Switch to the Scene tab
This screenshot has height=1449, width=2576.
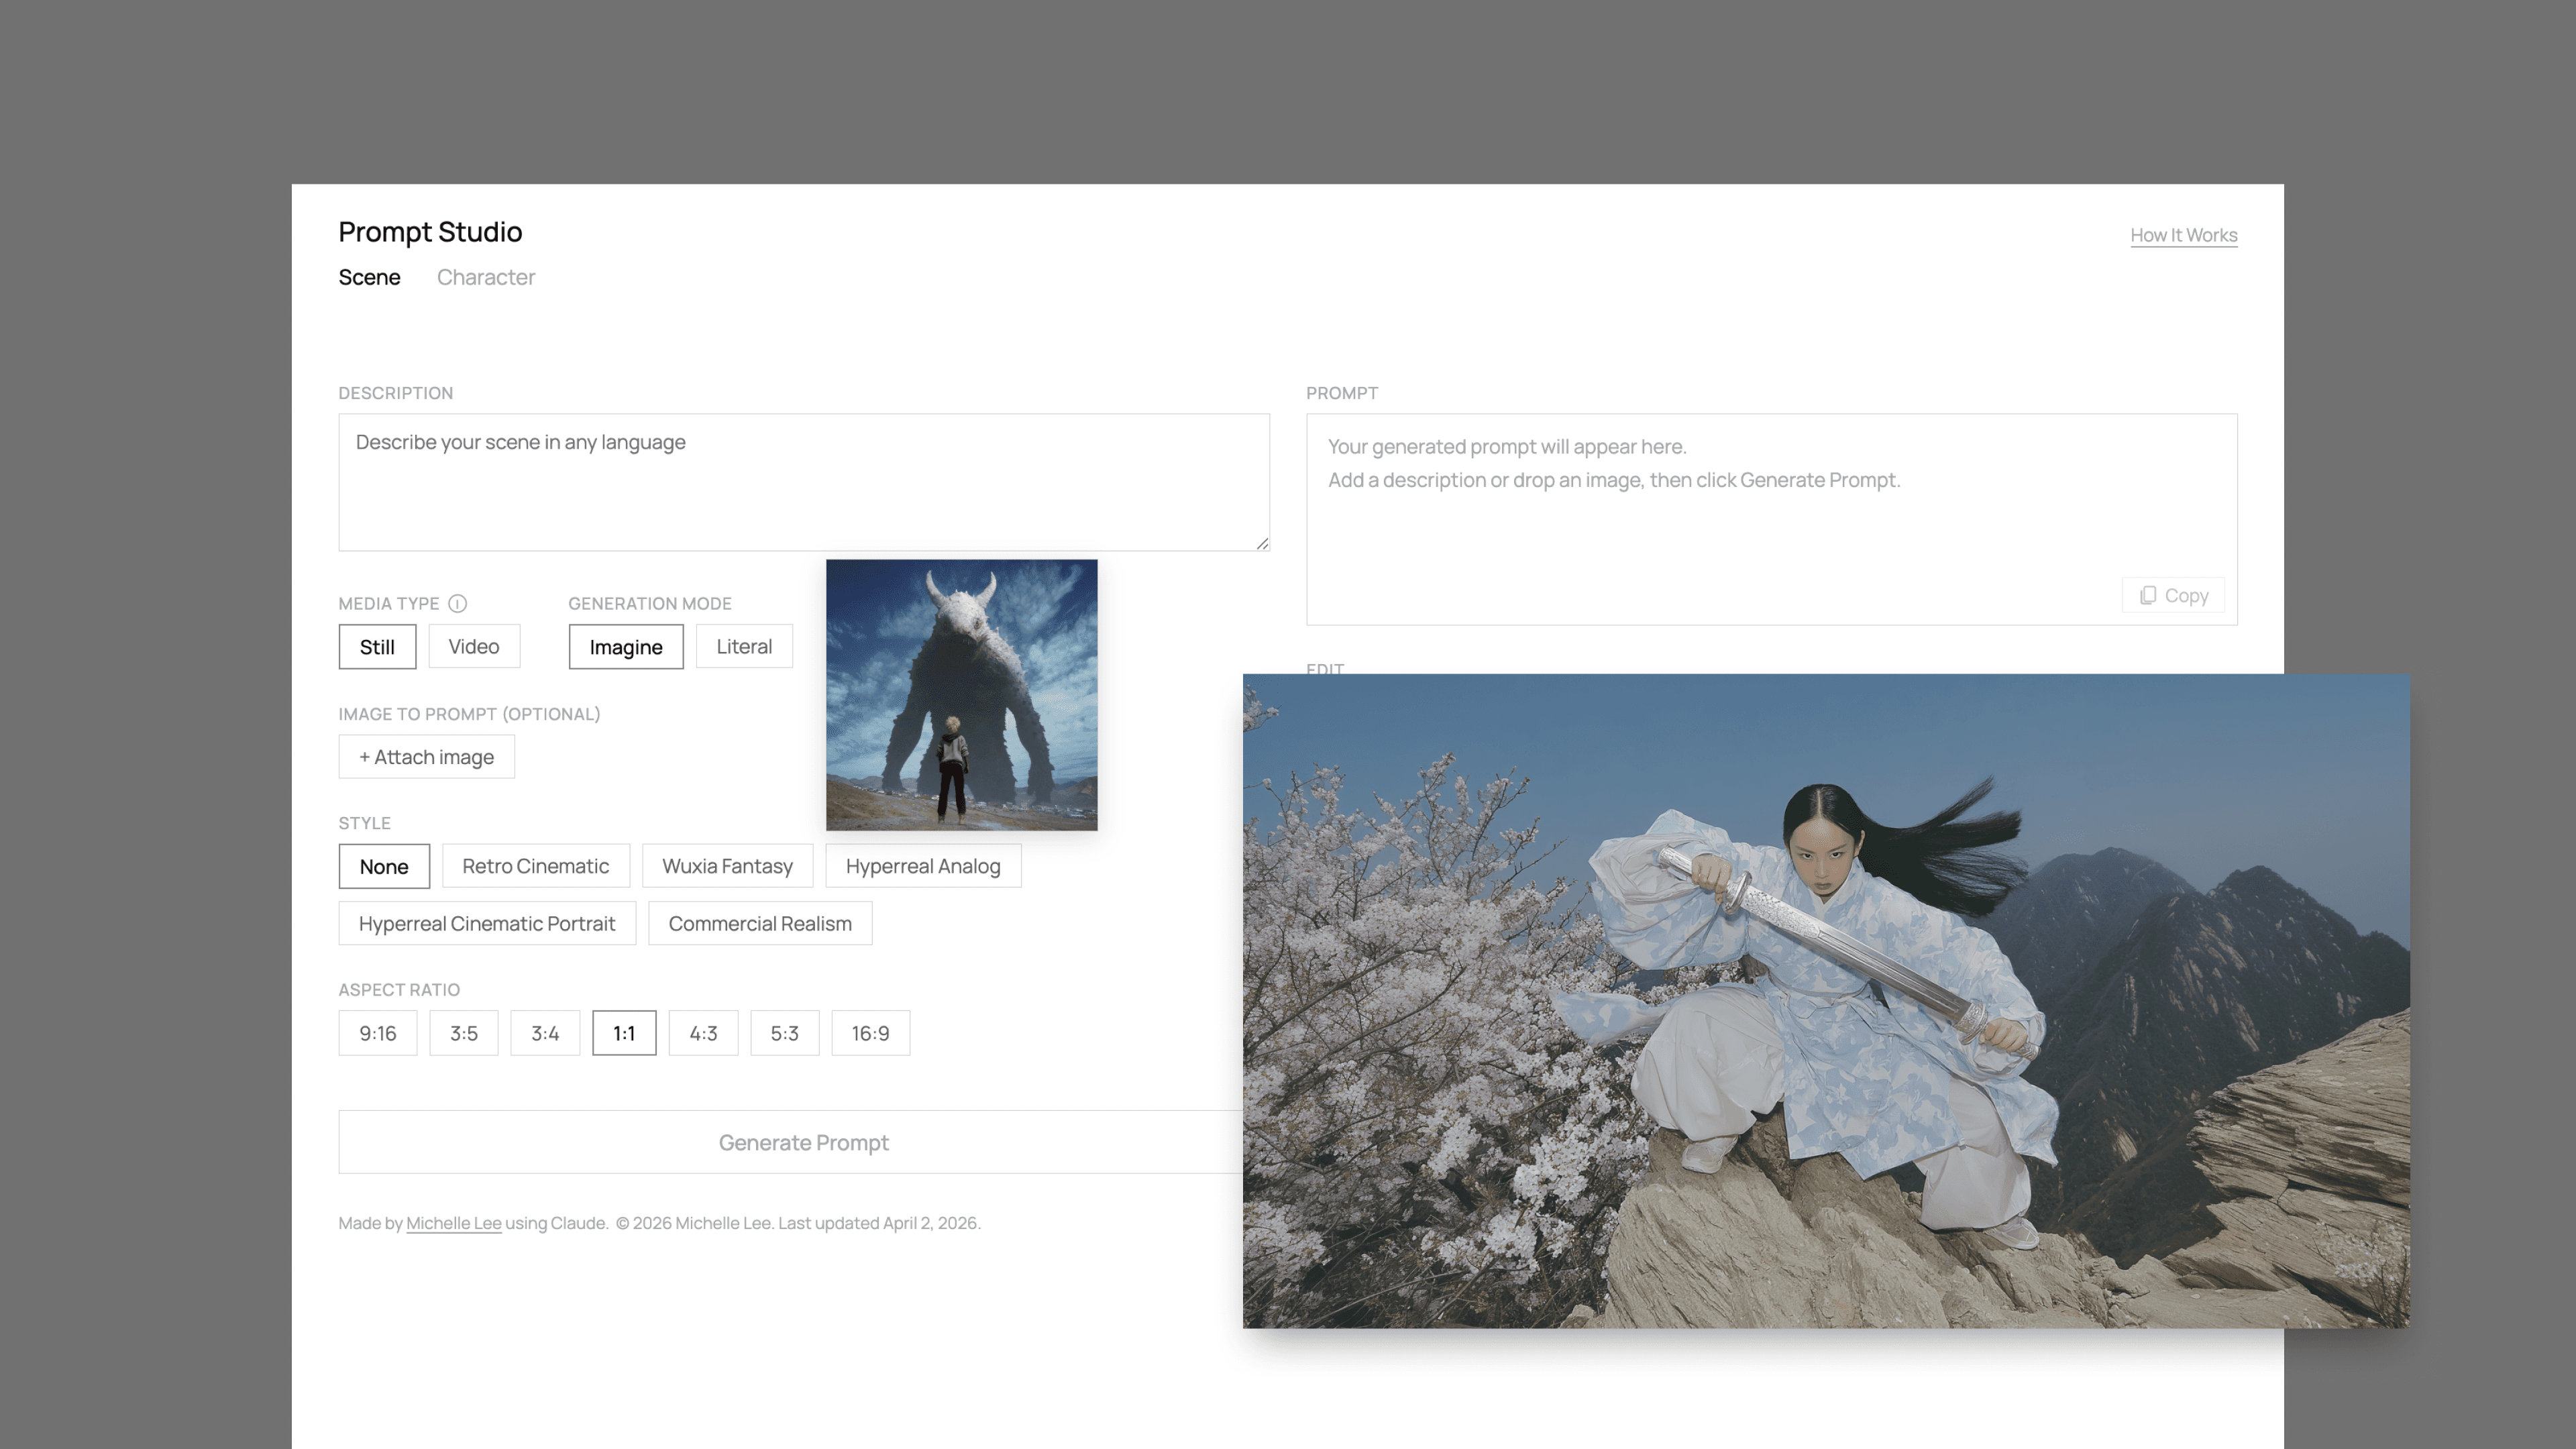point(369,277)
